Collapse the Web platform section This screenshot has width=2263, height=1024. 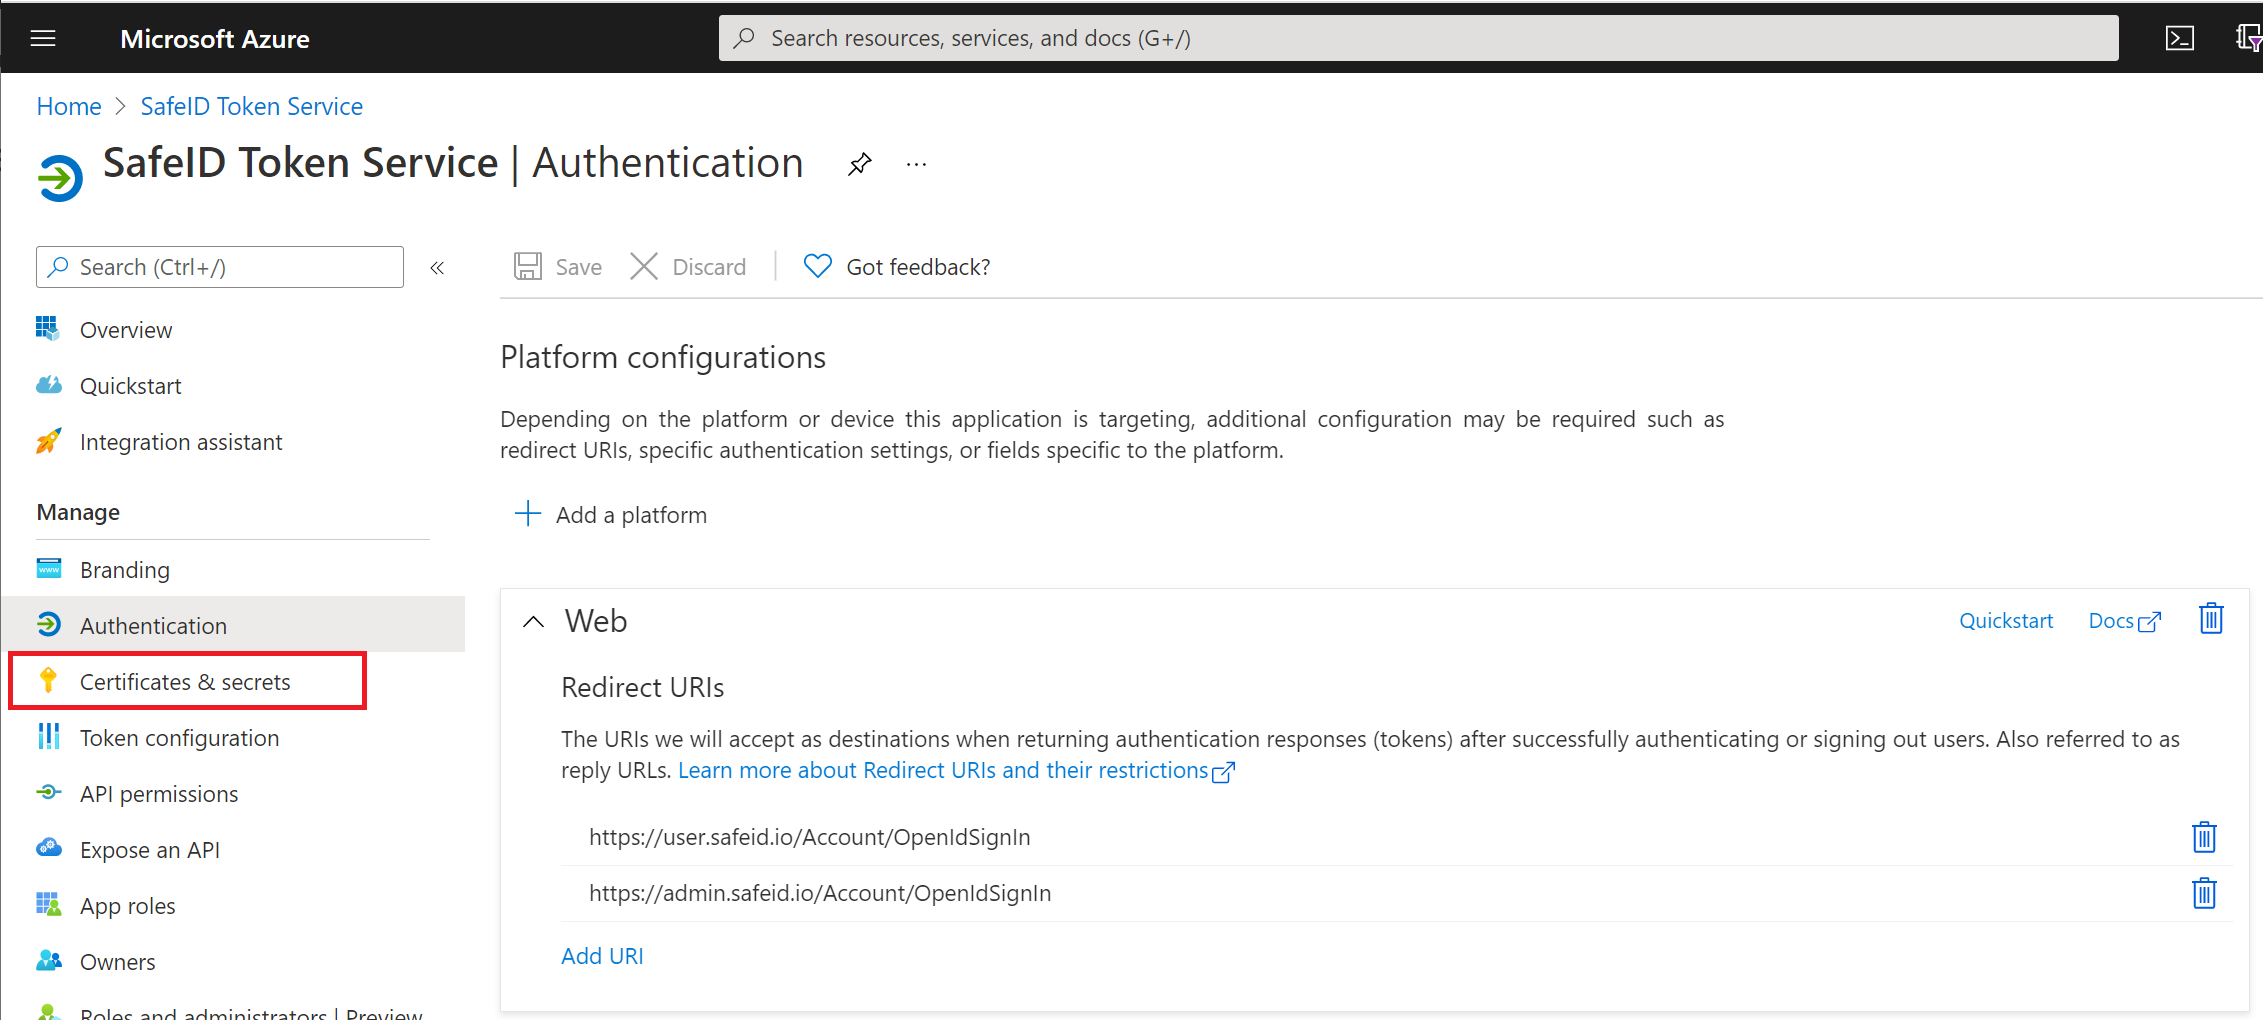tap(534, 622)
